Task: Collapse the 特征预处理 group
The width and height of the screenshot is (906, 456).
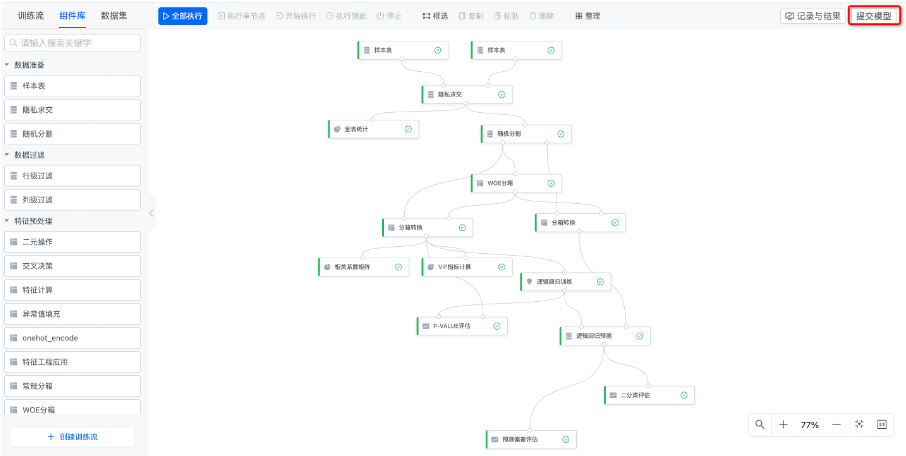Action: (x=8, y=221)
